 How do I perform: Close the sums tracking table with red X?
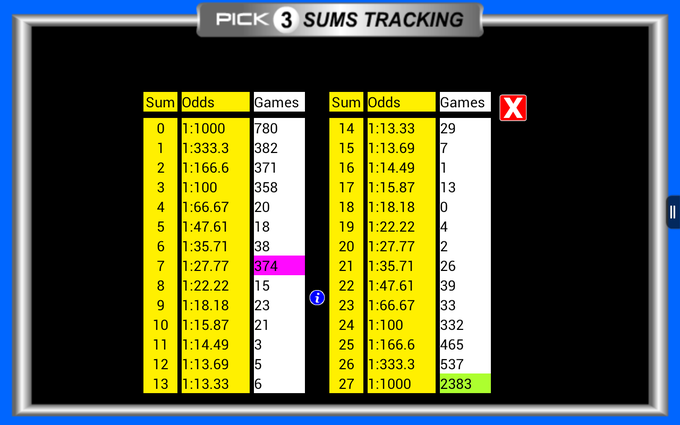click(513, 108)
